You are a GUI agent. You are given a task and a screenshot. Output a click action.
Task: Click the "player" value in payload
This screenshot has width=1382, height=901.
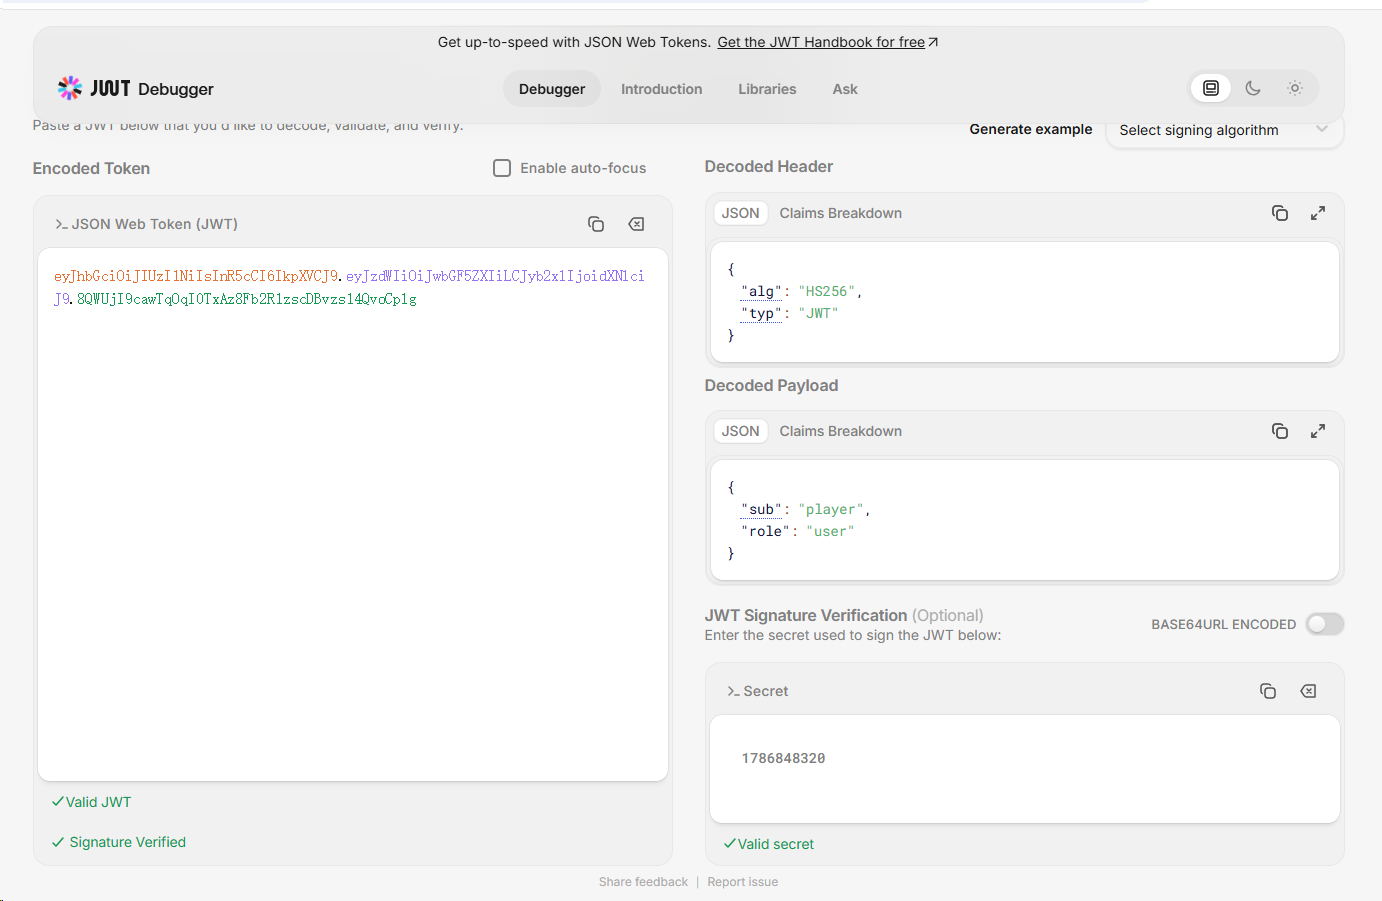pyautogui.click(x=832, y=509)
